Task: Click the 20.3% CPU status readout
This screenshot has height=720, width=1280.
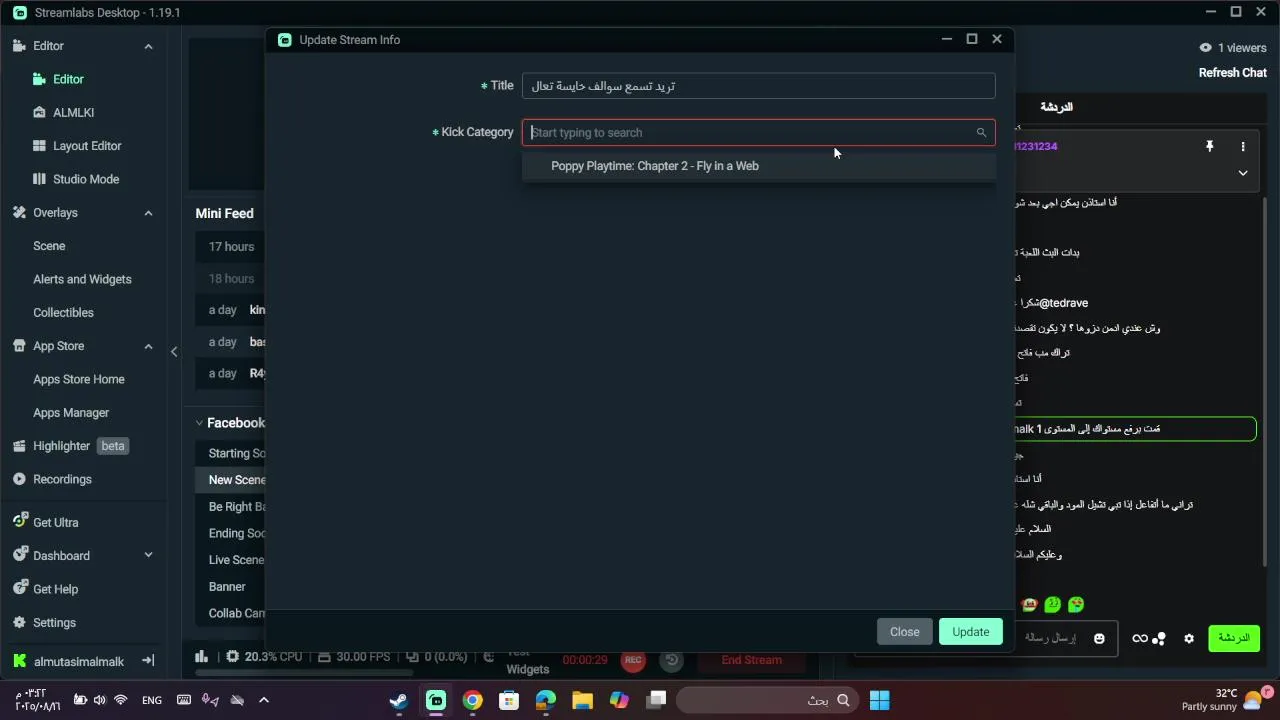Action: (264, 657)
